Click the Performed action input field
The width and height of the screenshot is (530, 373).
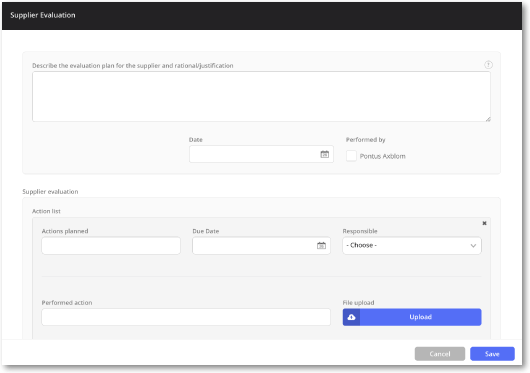[x=186, y=317]
